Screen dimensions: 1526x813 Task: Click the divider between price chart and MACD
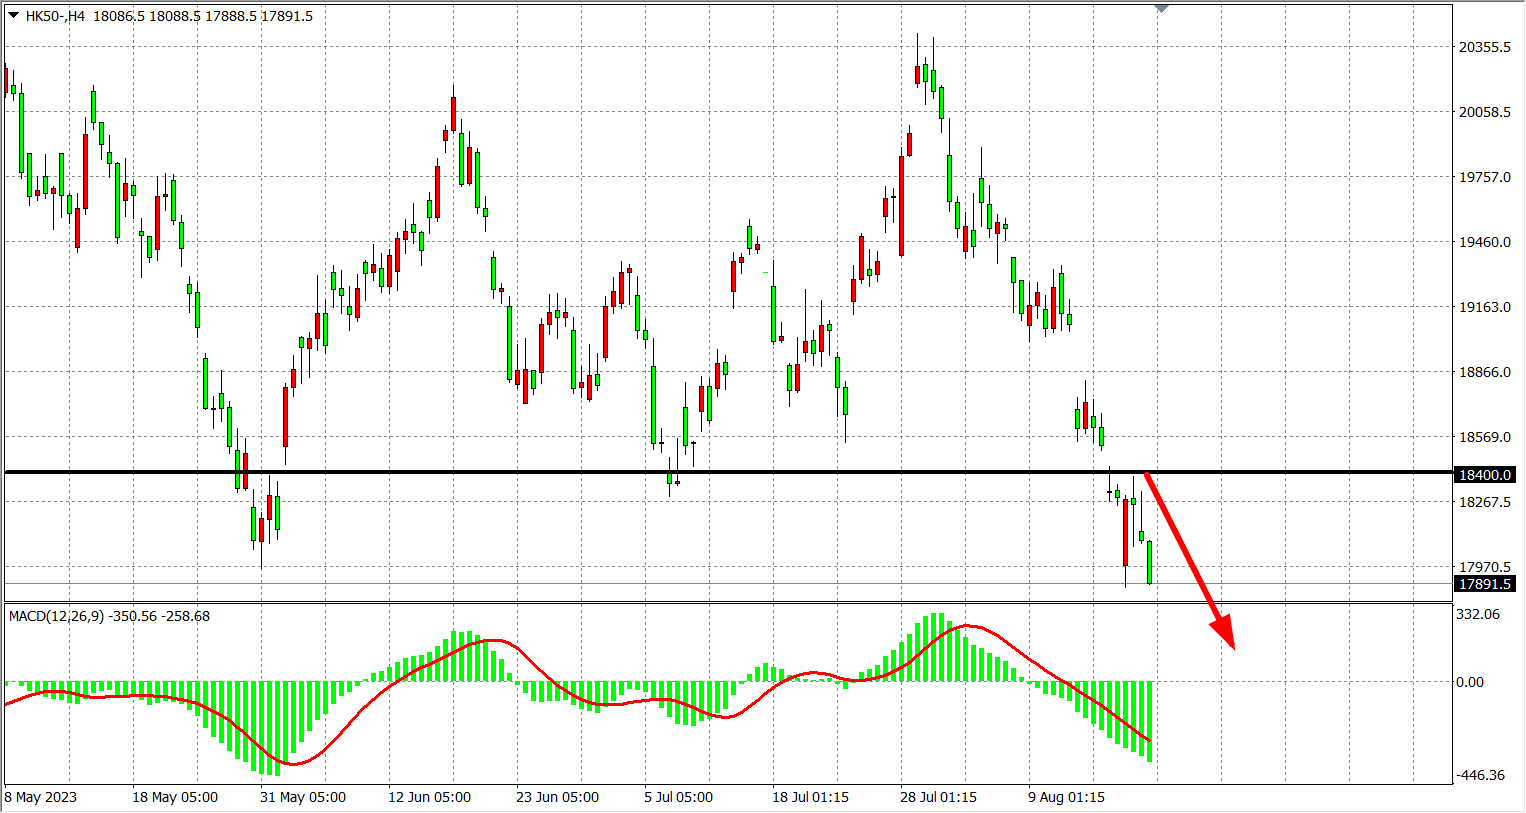(x=728, y=602)
